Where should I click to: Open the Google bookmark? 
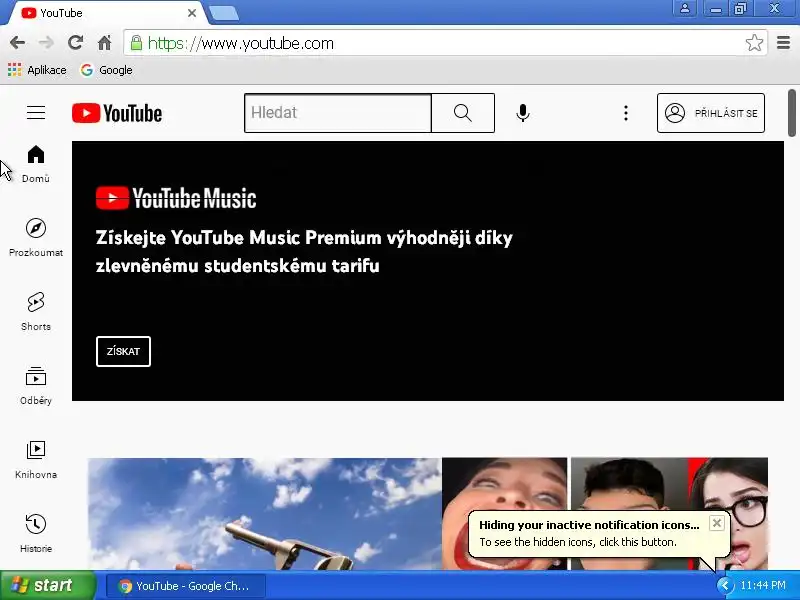(106, 70)
